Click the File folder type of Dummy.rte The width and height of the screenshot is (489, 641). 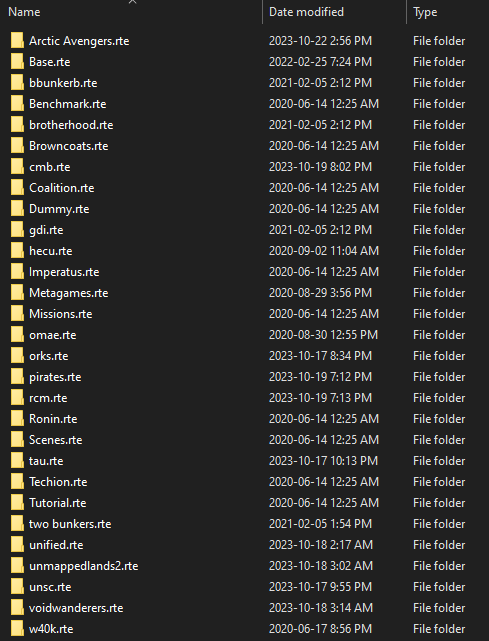click(439, 209)
